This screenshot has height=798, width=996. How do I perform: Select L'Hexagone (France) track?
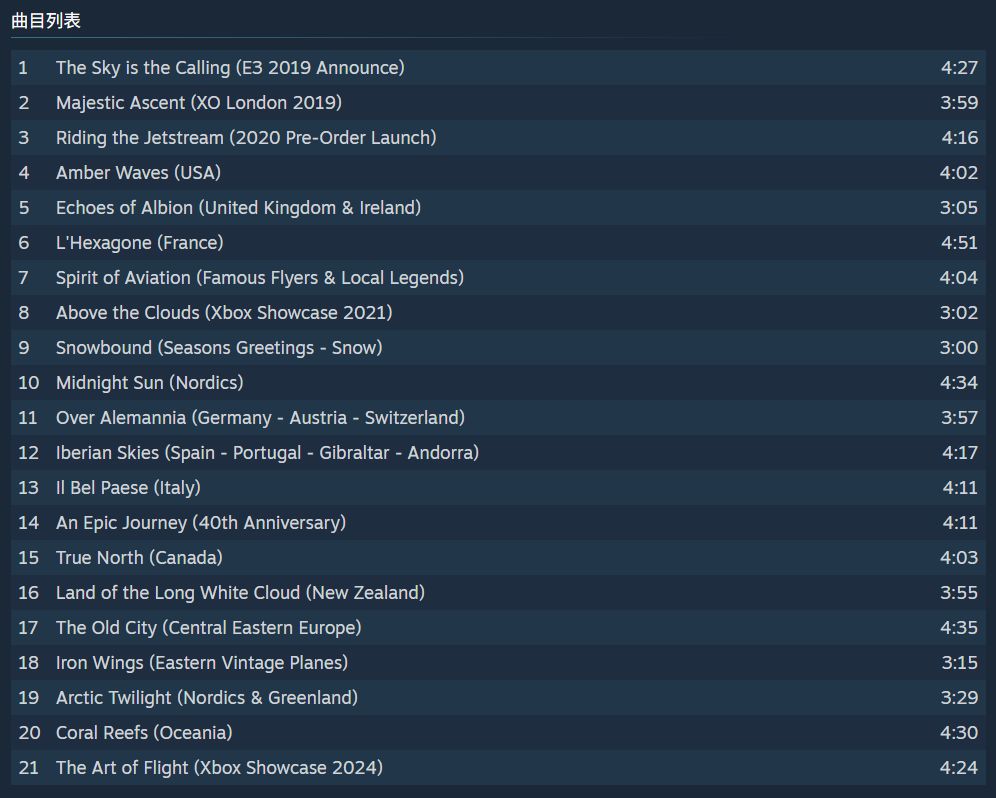[498, 242]
